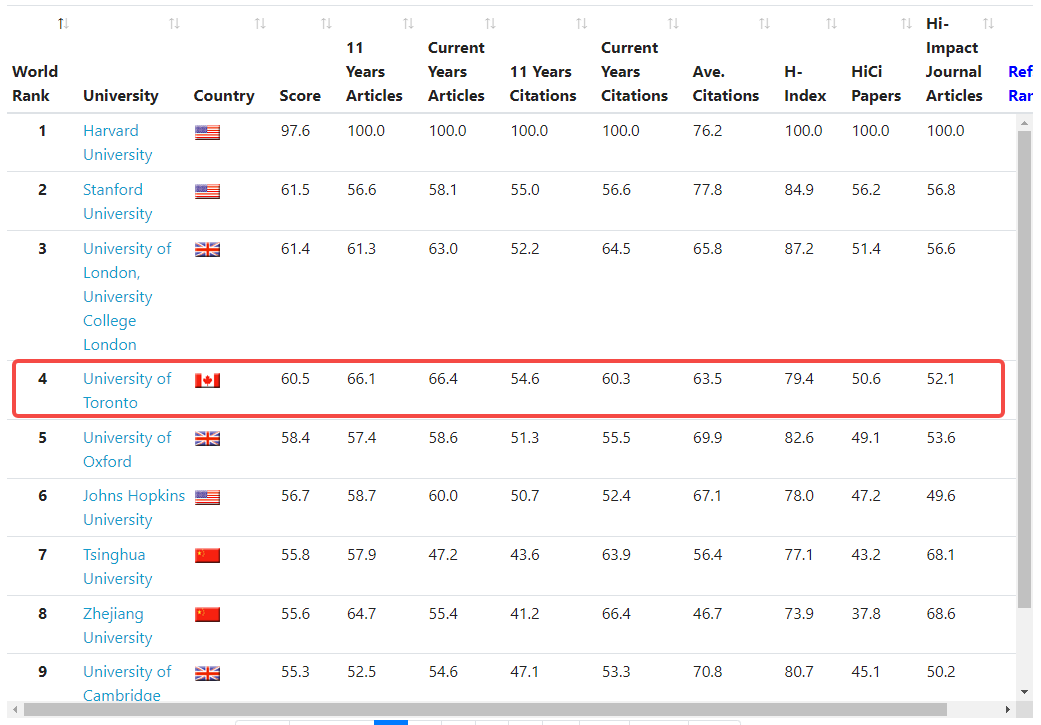The height and width of the screenshot is (725, 1041).
Task: Select Johns Hopkins' score value 56.7
Action: coord(295,496)
